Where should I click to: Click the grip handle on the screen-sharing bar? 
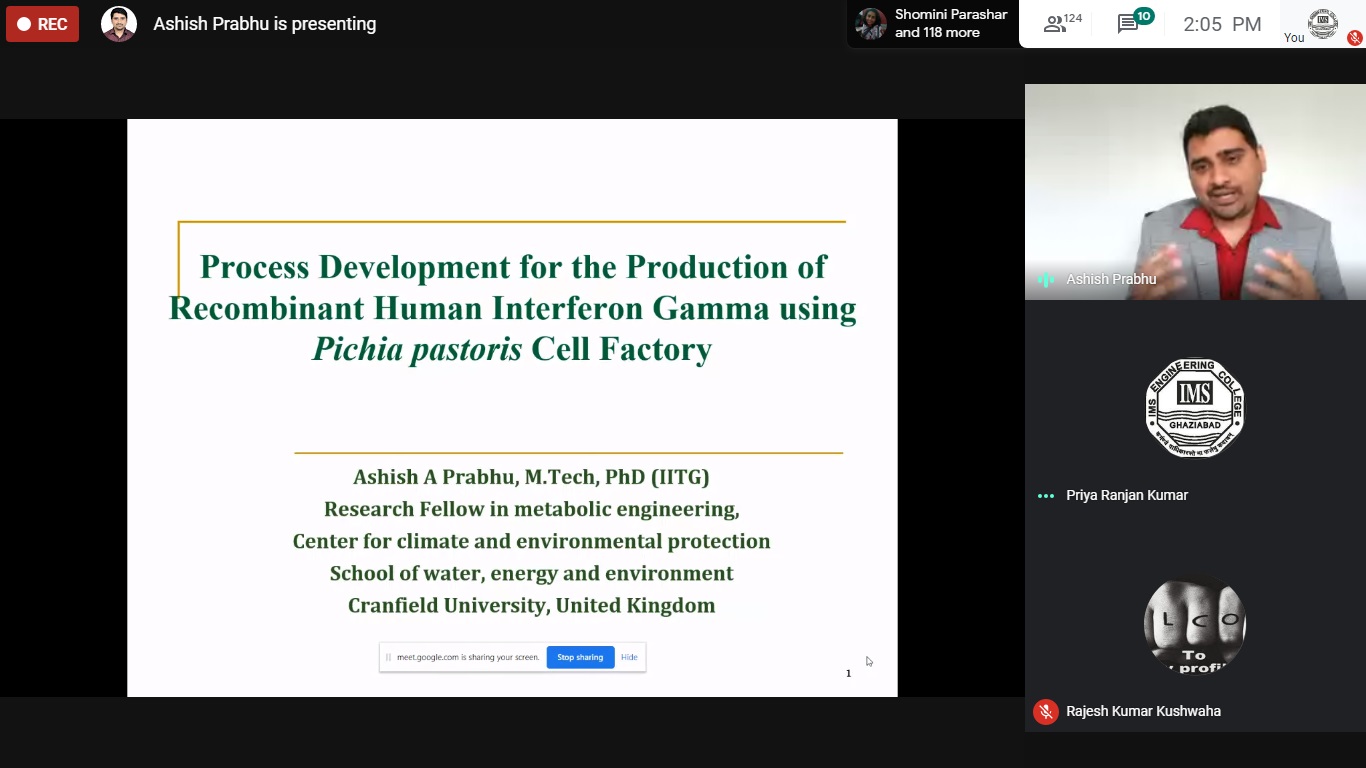[x=388, y=657]
